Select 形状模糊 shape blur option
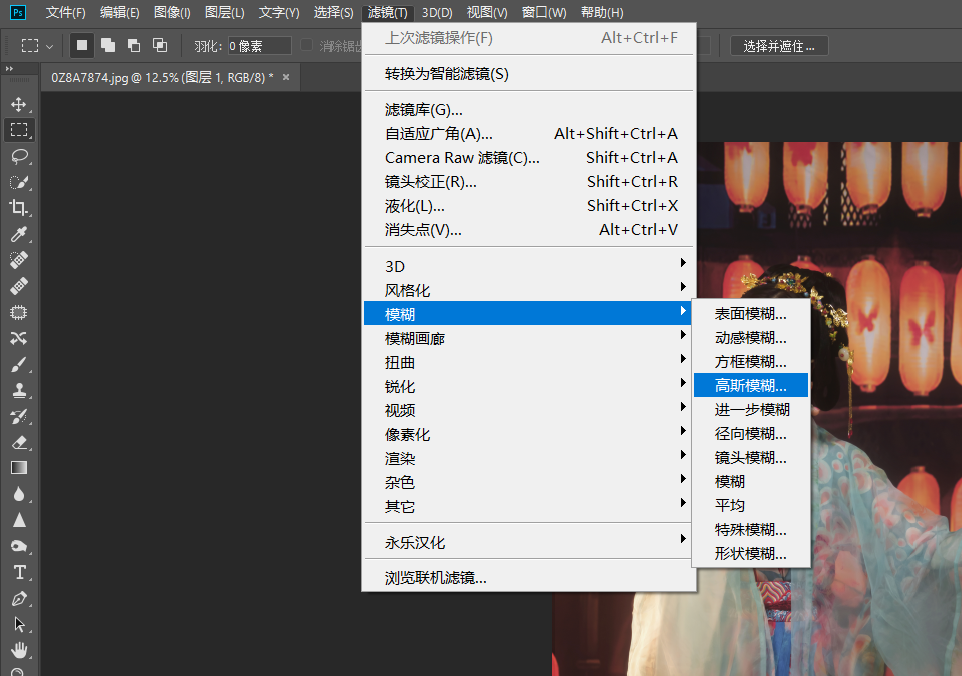Image resolution: width=962 pixels, height=676 pixels. pos(750,553)
